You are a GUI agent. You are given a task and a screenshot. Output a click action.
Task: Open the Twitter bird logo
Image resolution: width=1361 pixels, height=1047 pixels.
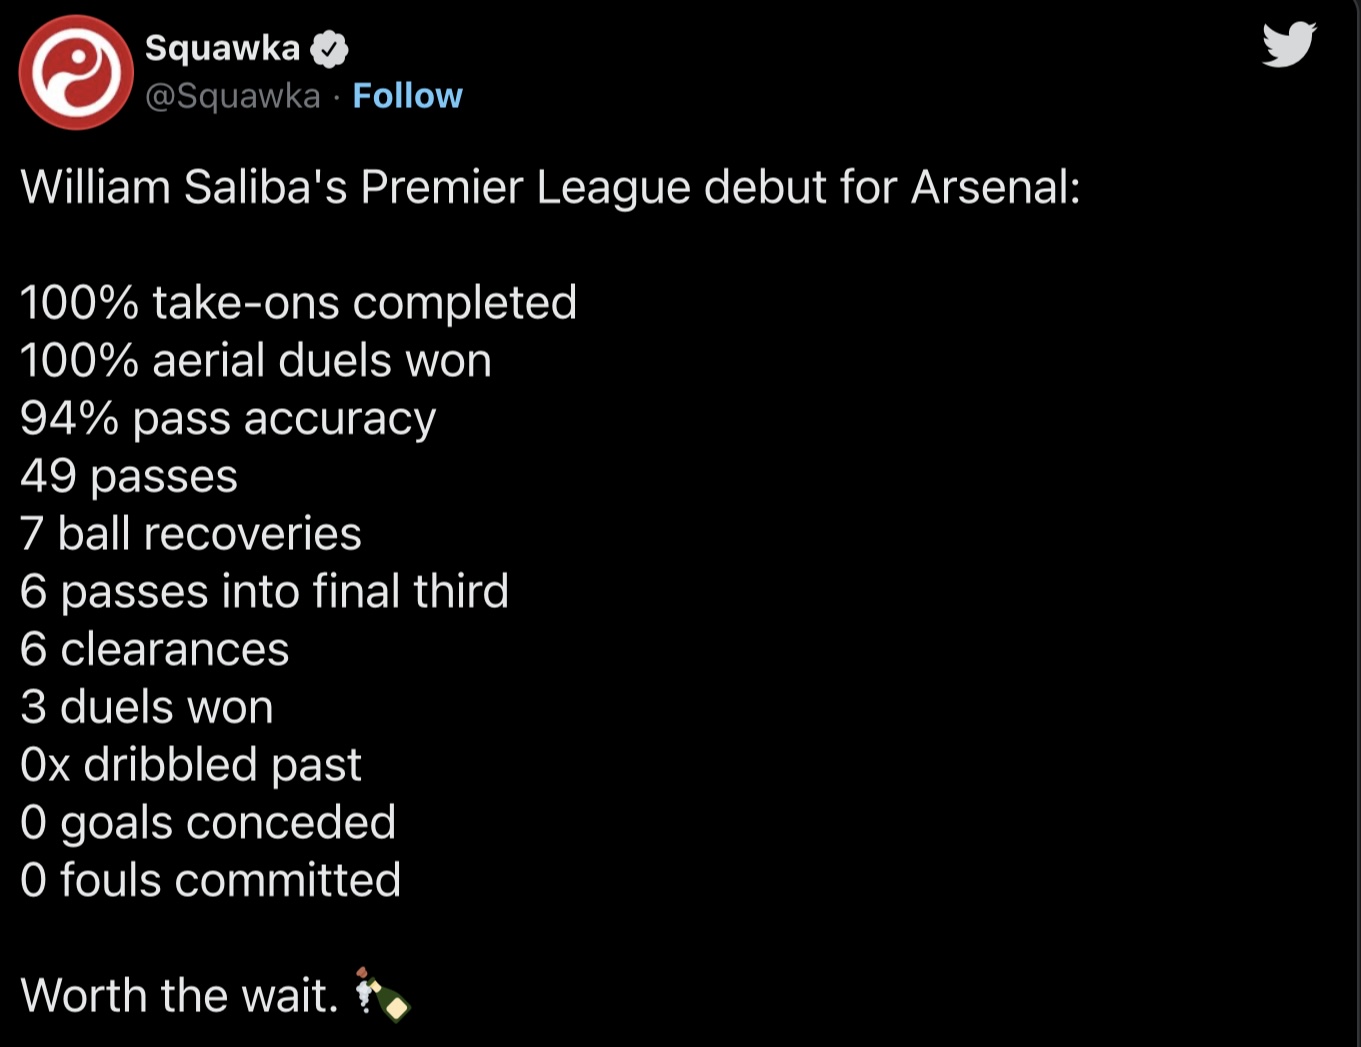click(1289, 45)
